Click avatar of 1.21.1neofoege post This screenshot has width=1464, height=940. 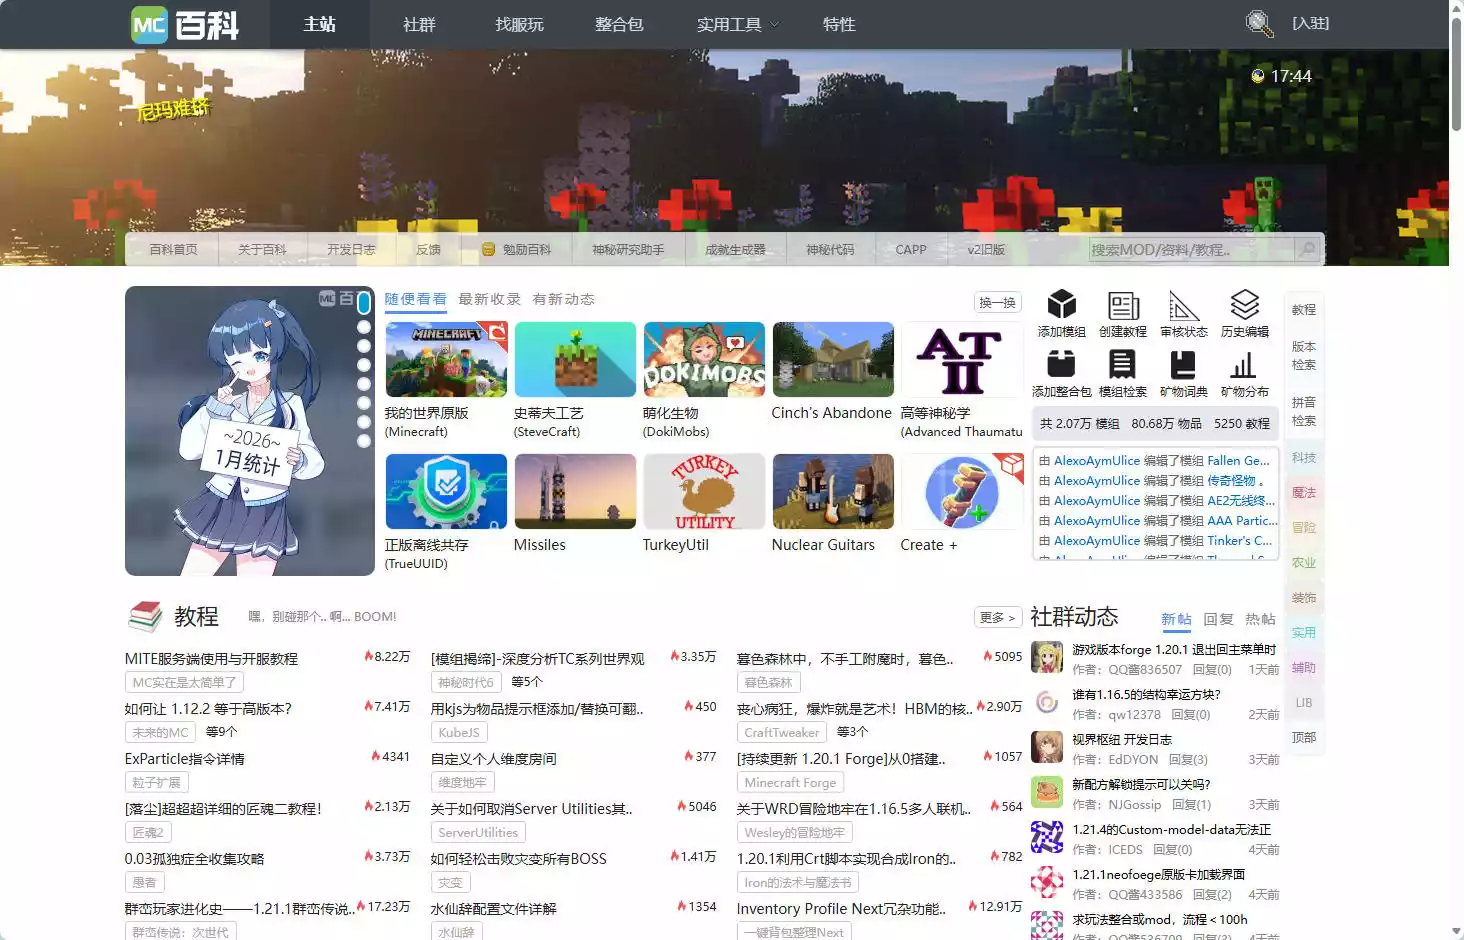(1047, 882)
